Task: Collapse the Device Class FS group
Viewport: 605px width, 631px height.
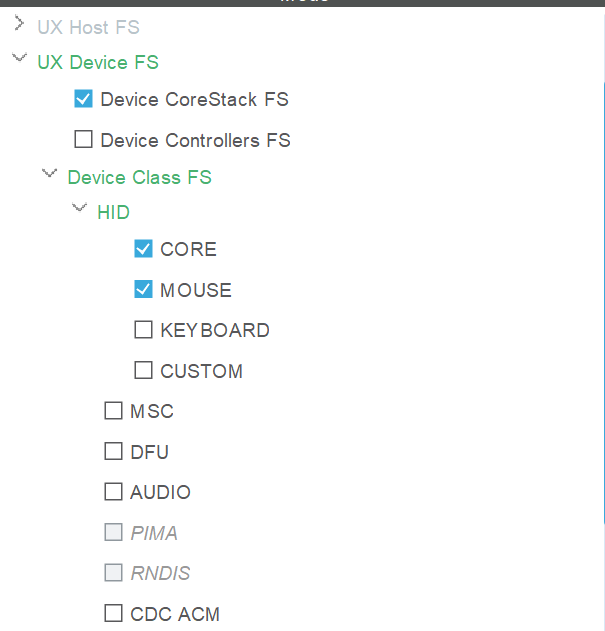Action: 49,175
